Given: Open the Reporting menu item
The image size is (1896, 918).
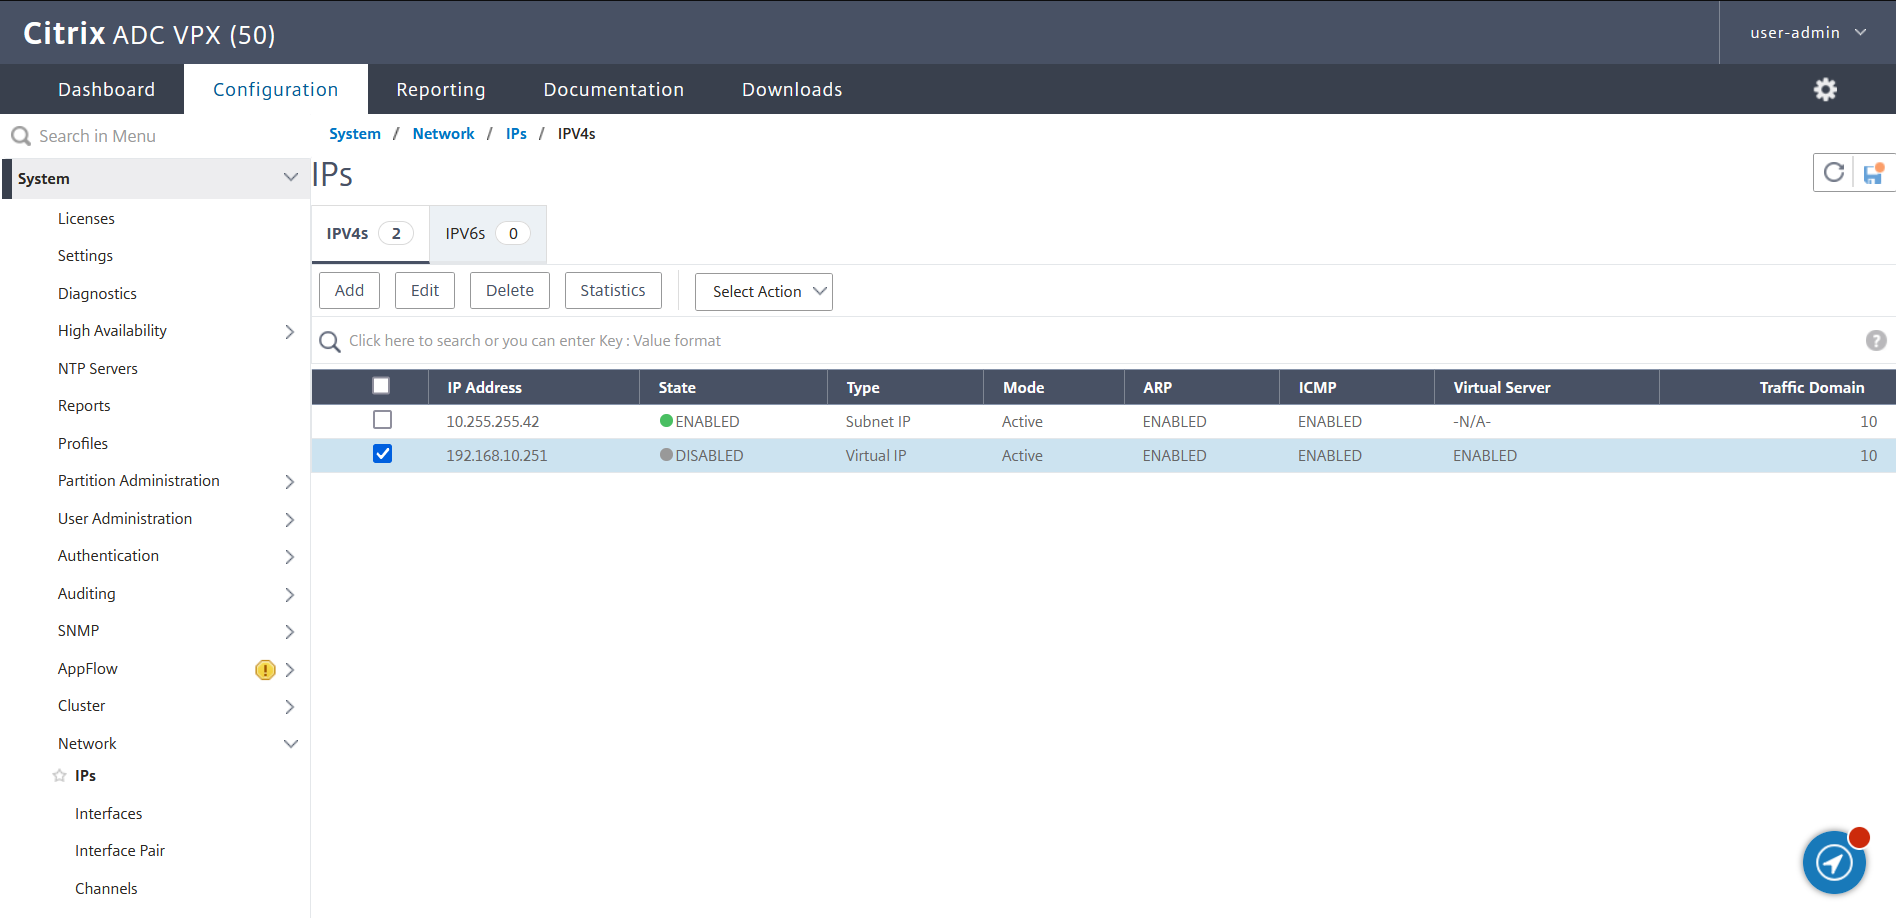Looking at the screenshot, I should click(440, 89).
